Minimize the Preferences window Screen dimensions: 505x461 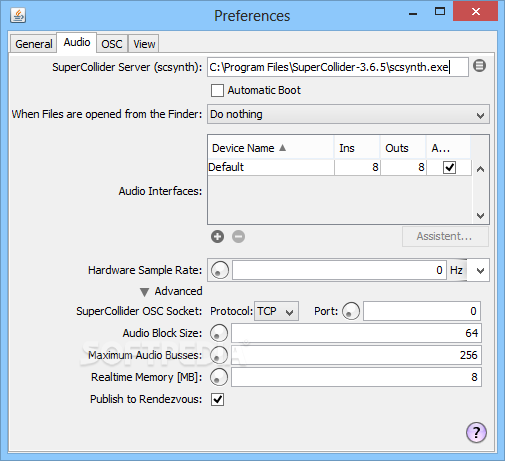(x=413, y=13)
